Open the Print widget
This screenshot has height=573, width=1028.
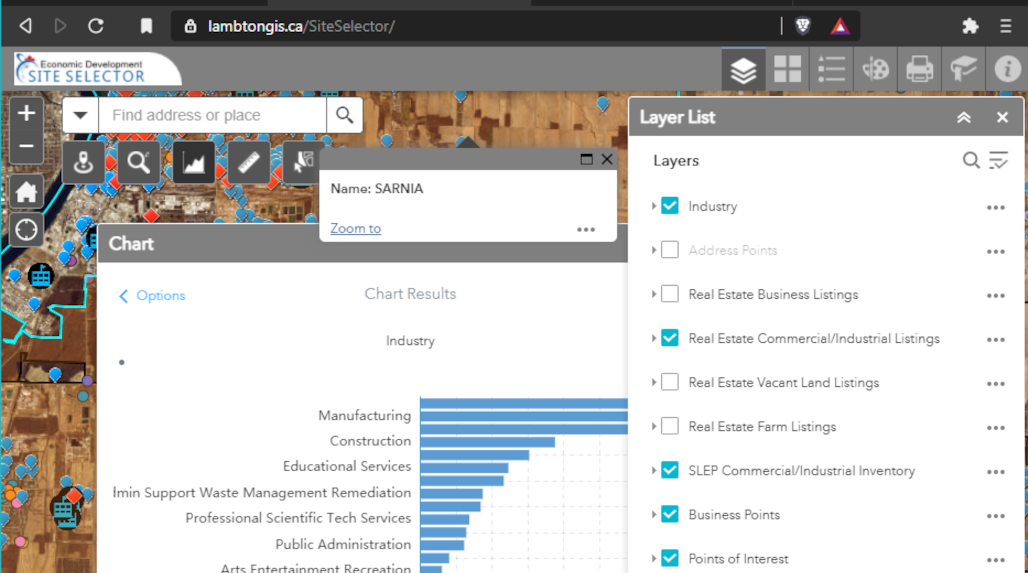tap(919, 69)
